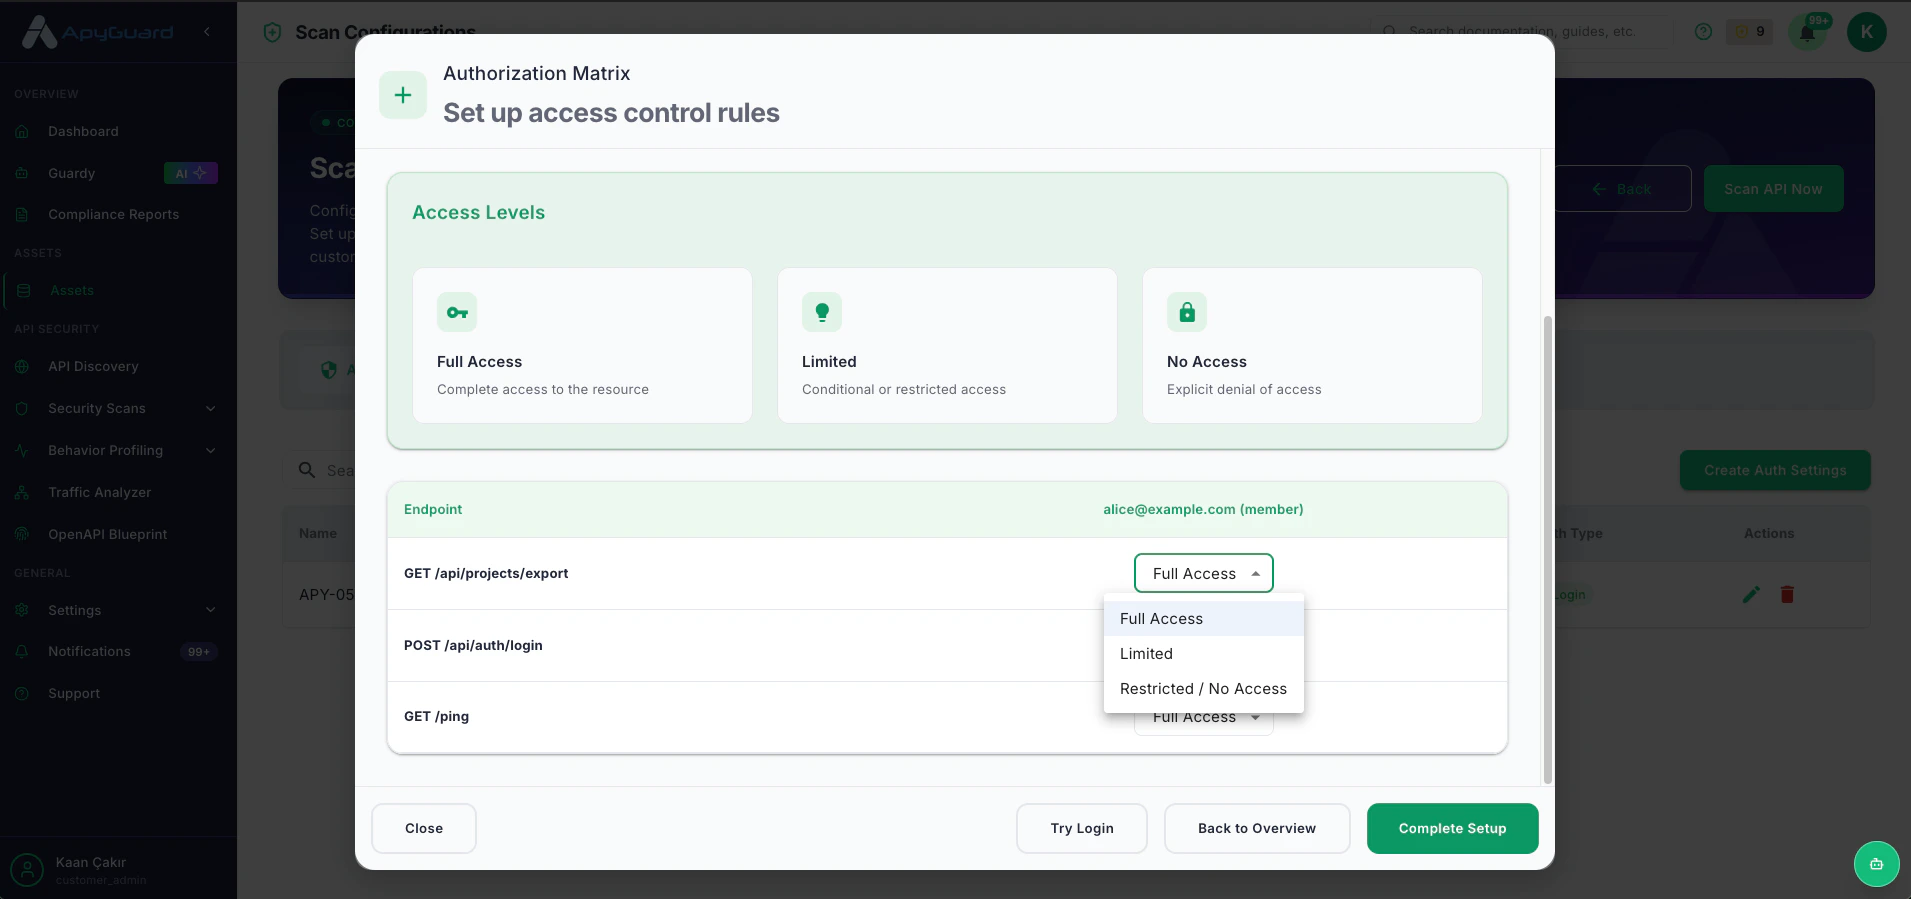Toggle the access dropdown for GET /api/projects/export

1204,573
